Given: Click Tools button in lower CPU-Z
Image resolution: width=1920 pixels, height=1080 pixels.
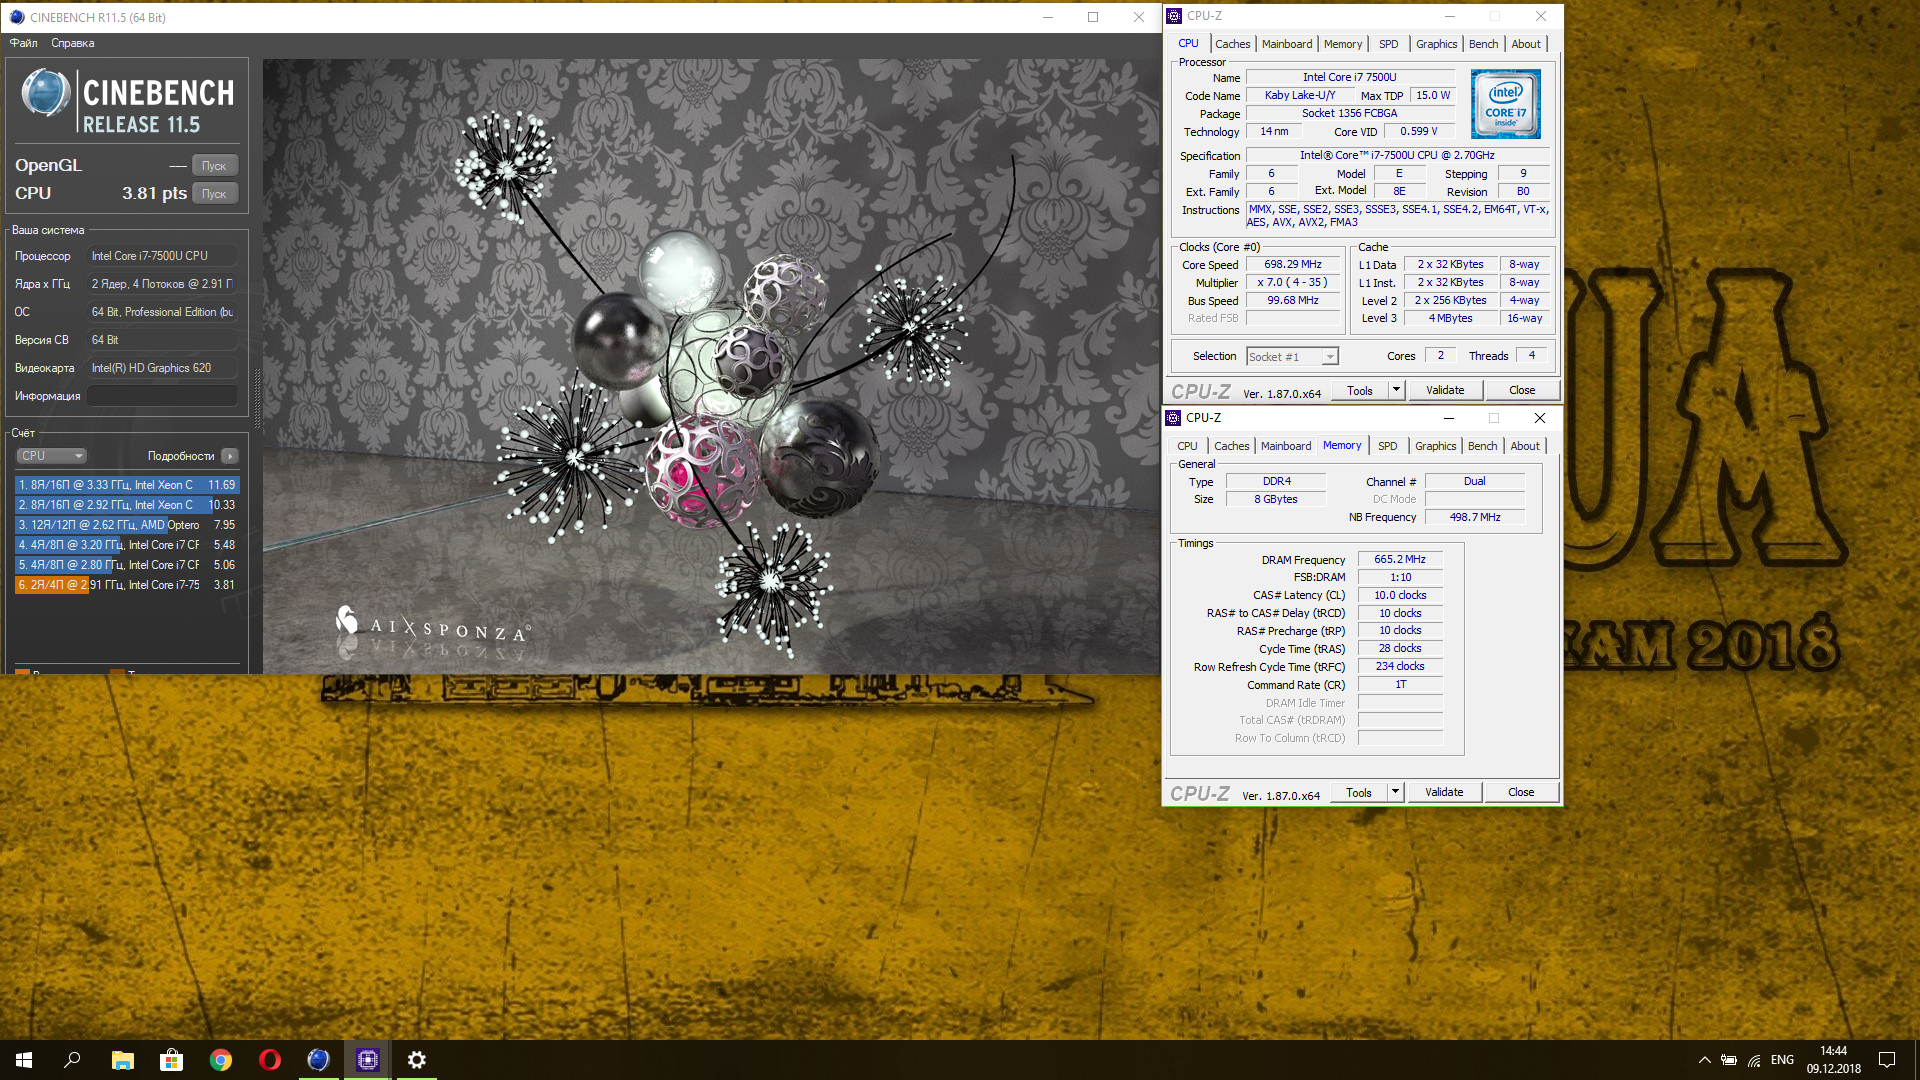Looking at the screenshot, I should click(1359, 792).
